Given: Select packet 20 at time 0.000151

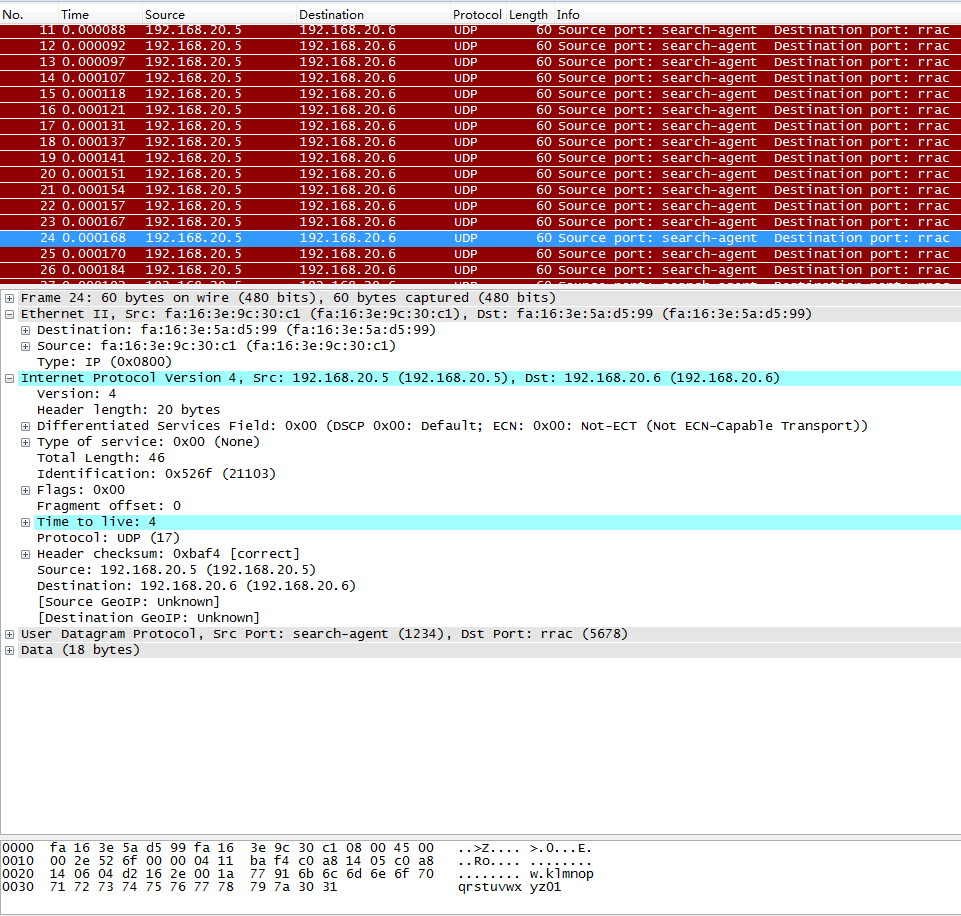Looking at the screenshot, I should (480, 173).
